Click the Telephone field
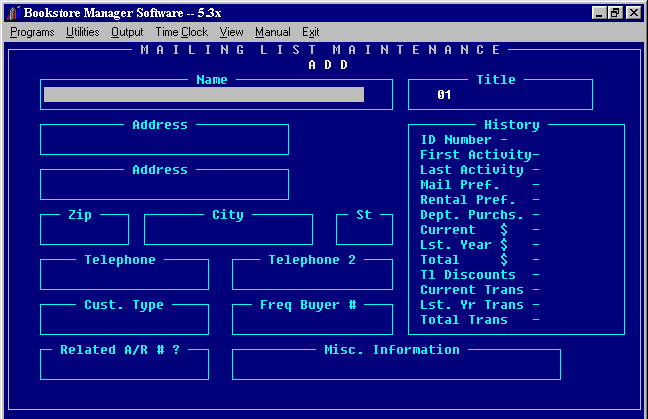 124,275
